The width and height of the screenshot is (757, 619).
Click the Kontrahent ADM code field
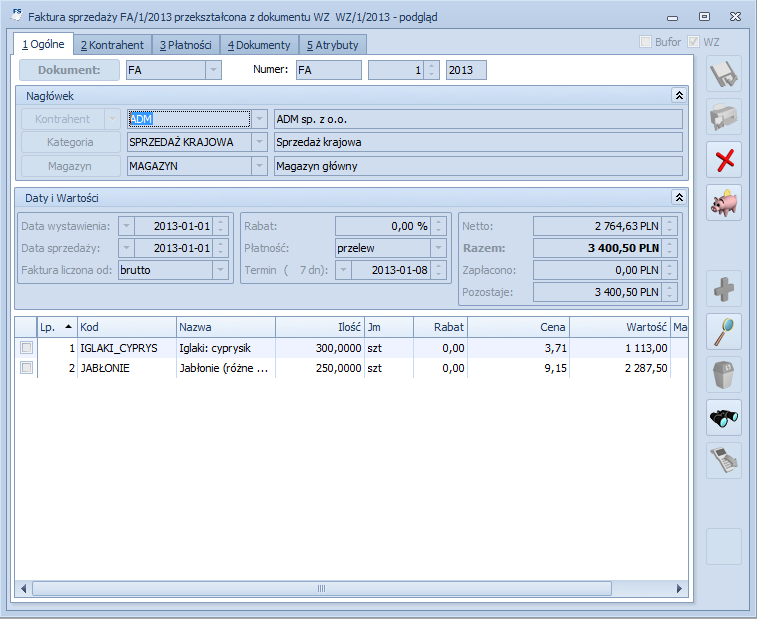coord(189,119)
